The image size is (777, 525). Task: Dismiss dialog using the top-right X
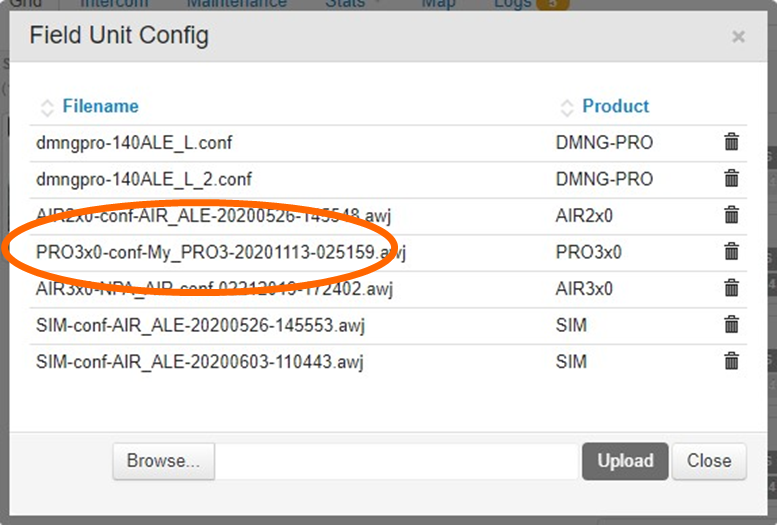coord(738,37)
